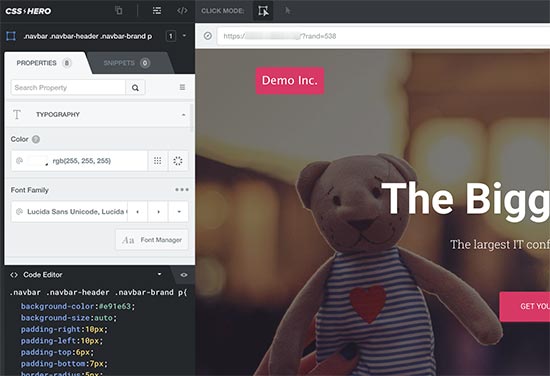Viewport: 550px width, 376px height.
Task: Open the selector dropdown arrow
Action: coord(185,36)
